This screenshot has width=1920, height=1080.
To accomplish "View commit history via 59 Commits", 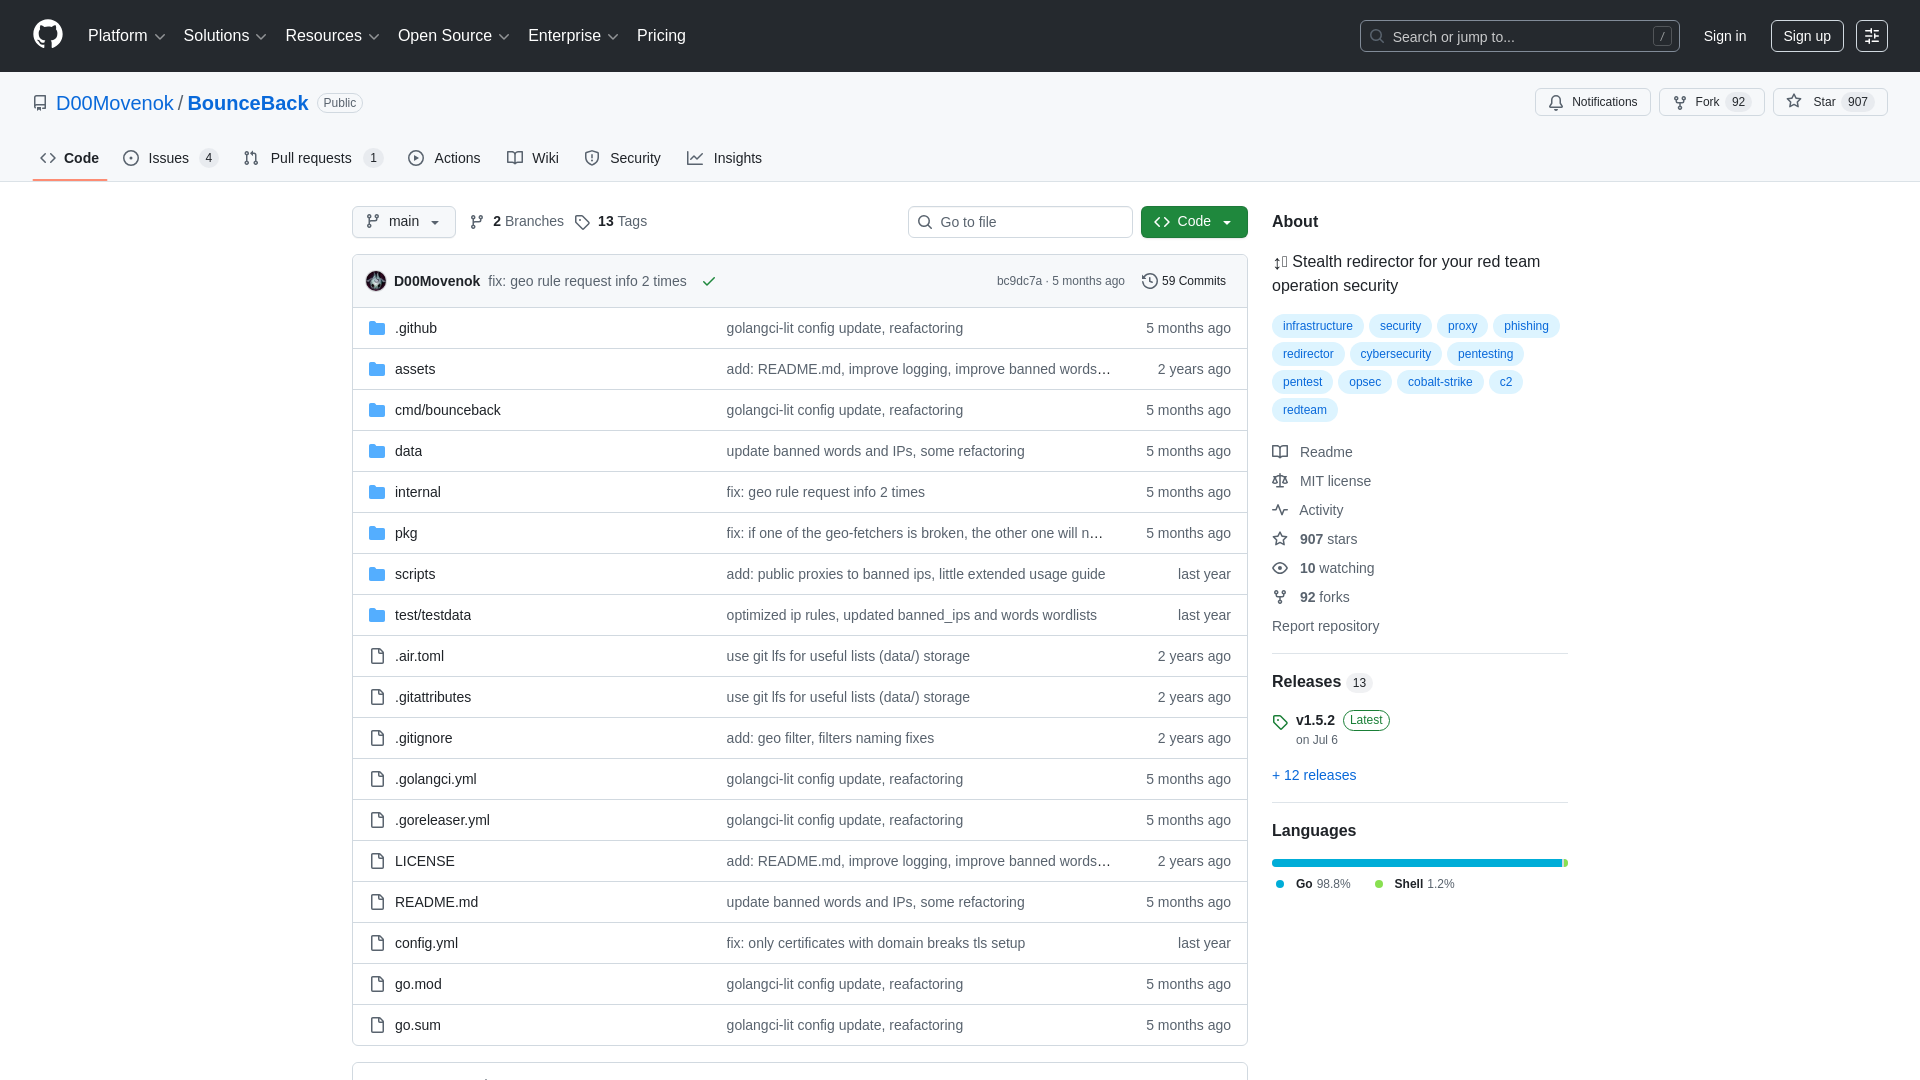I will pyautogui.click(x=1184, y=281).
